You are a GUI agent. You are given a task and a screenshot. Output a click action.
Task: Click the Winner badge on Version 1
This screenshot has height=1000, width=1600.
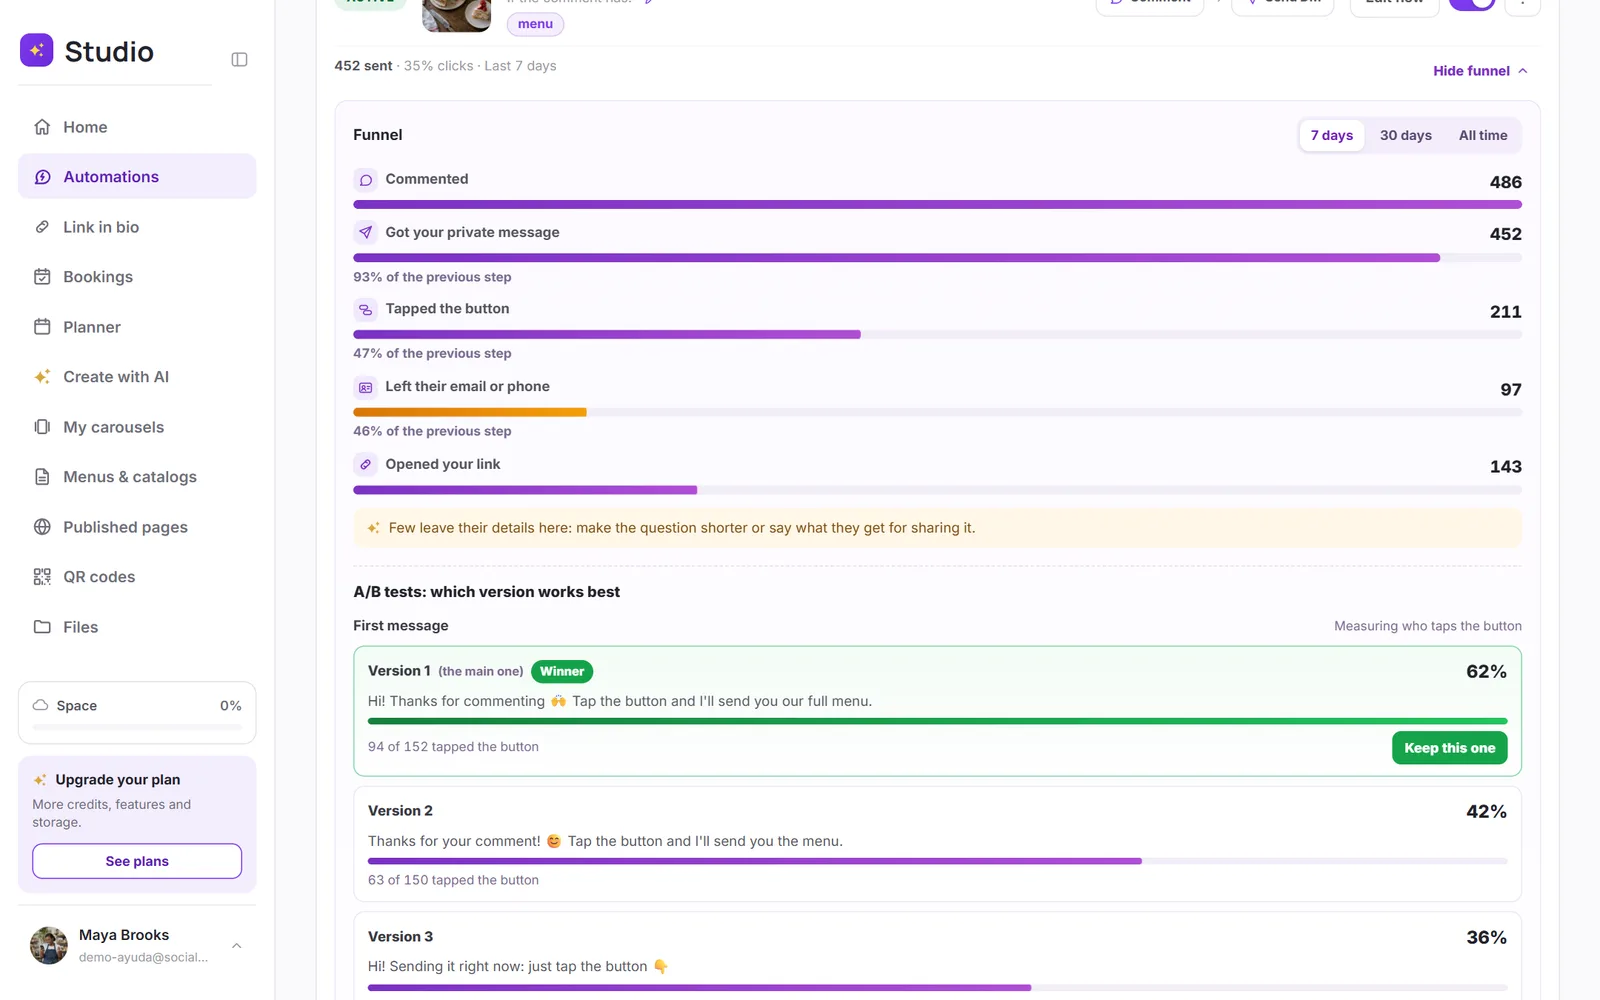pyautogui.click(x=562, y=671)
